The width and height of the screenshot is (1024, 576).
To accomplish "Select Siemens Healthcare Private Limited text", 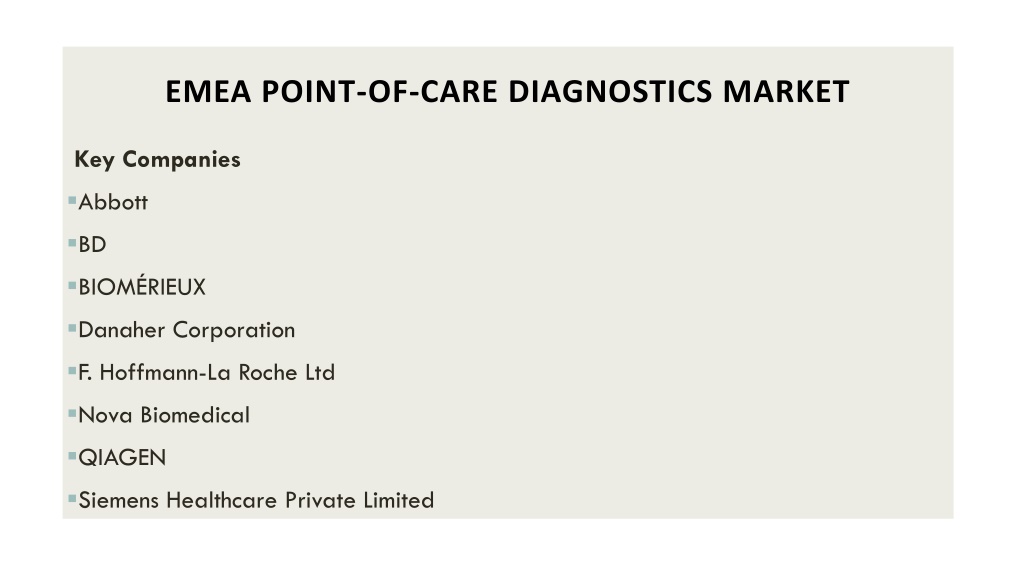I will pyautogui.click(x=256, y=500).
